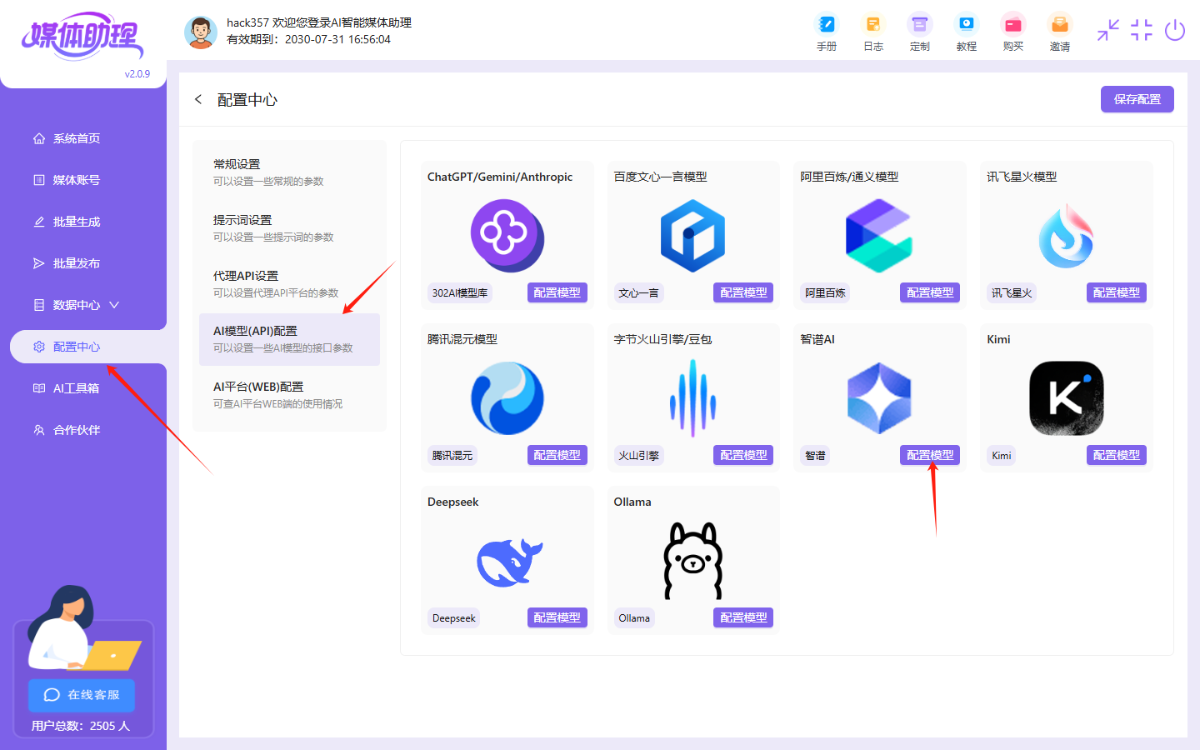Click 配置模型 for 腾讯混元
The width and height of the screenshot is (1200, 750).
pos(557,455)
